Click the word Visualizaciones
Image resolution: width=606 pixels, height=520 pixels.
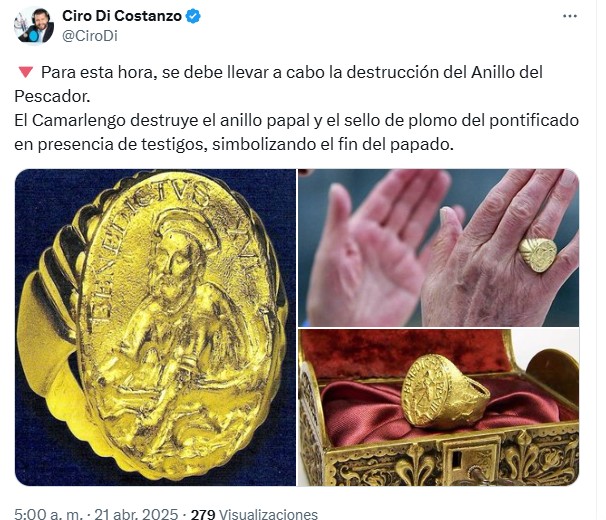(x=268, y=514)
